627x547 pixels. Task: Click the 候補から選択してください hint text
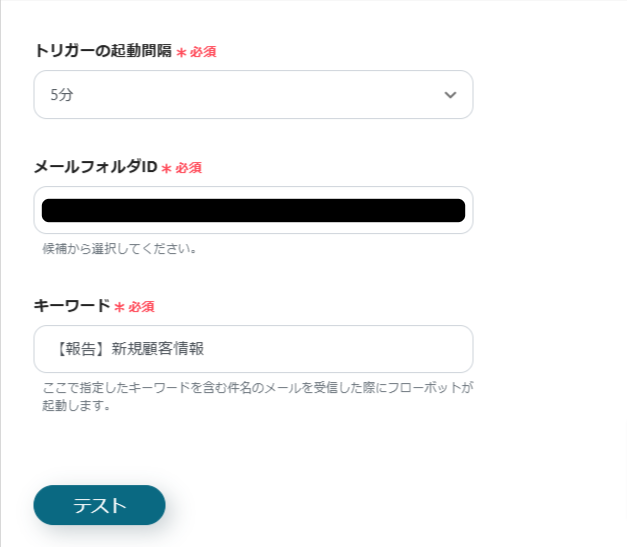click(119, 248)
